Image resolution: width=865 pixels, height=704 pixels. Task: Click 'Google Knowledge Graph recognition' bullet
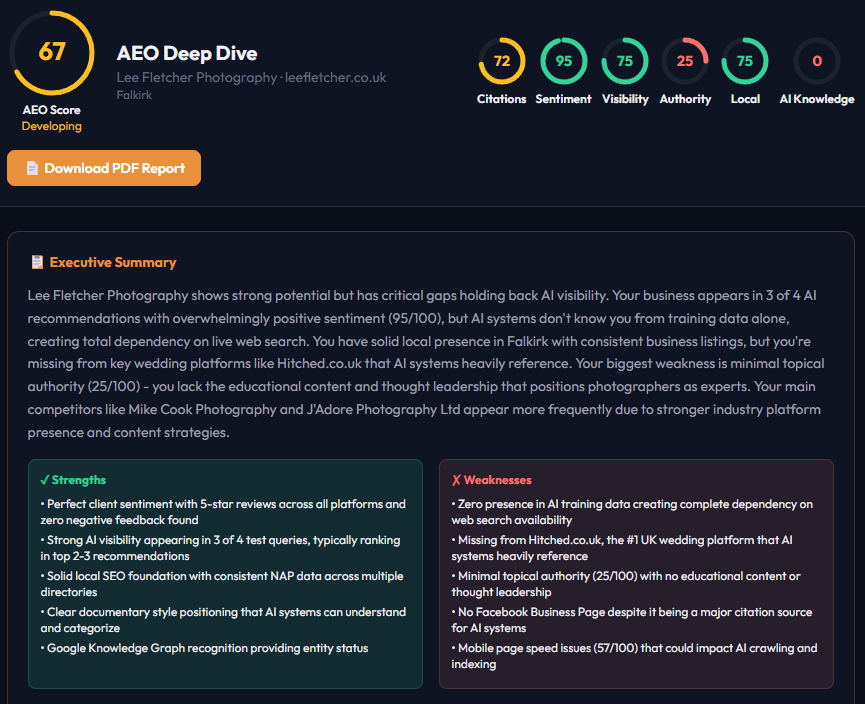click(204, 648)
